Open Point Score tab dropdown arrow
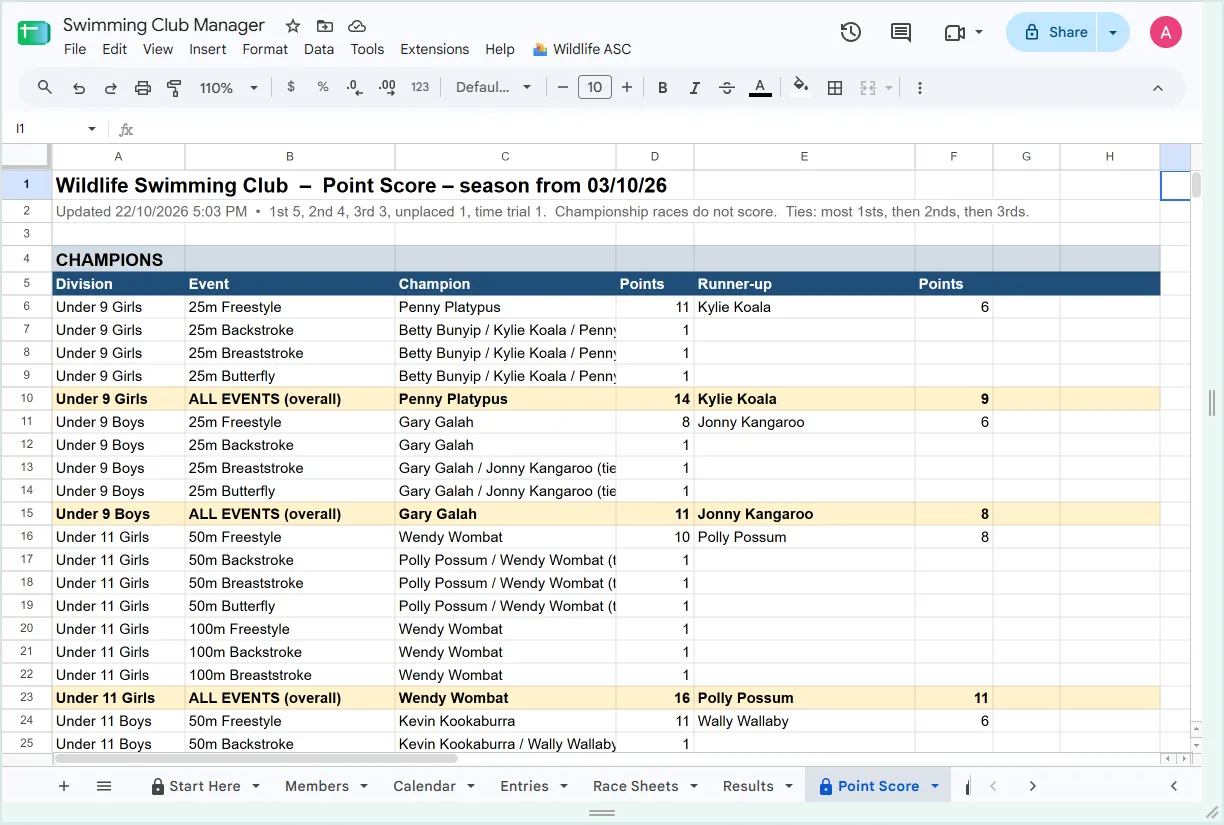Screen dimensions: 1224x825 [x=935, y=786]
